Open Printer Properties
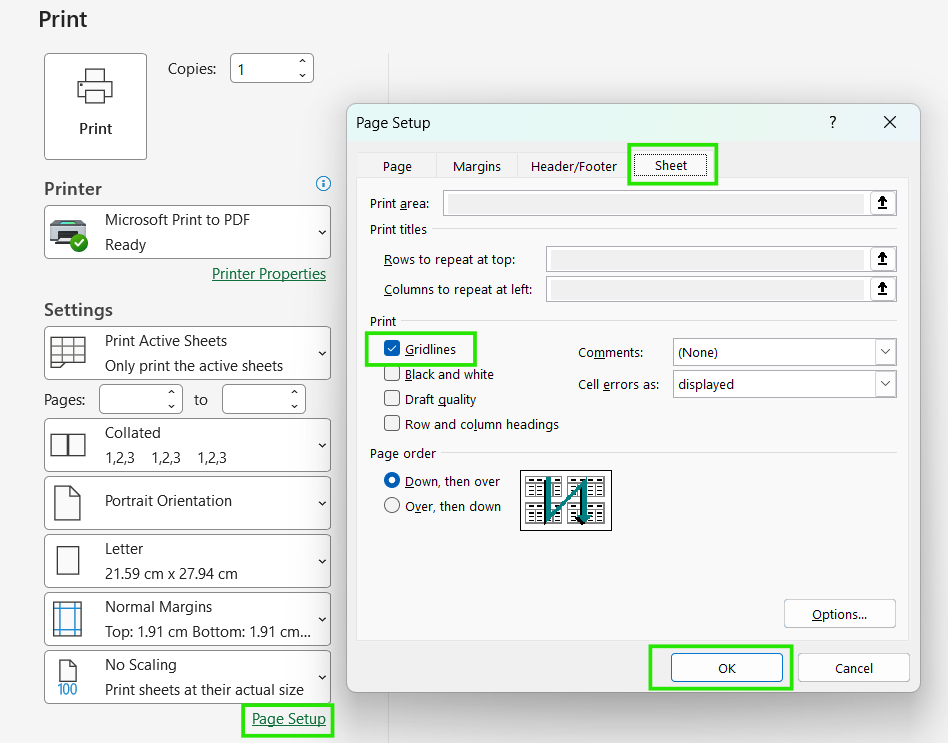Image resolution: width=948 pixels, height=743 pixels. (269, 273)
